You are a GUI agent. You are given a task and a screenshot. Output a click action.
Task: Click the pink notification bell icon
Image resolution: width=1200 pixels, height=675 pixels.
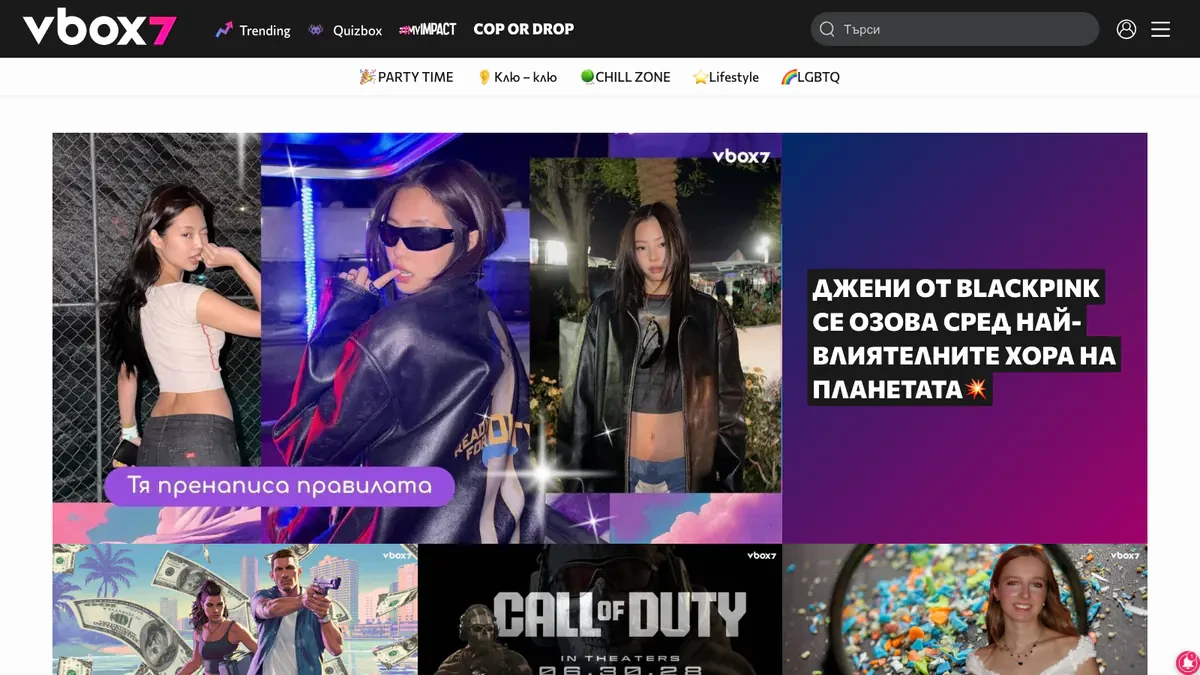click(x=1187, y=662)
